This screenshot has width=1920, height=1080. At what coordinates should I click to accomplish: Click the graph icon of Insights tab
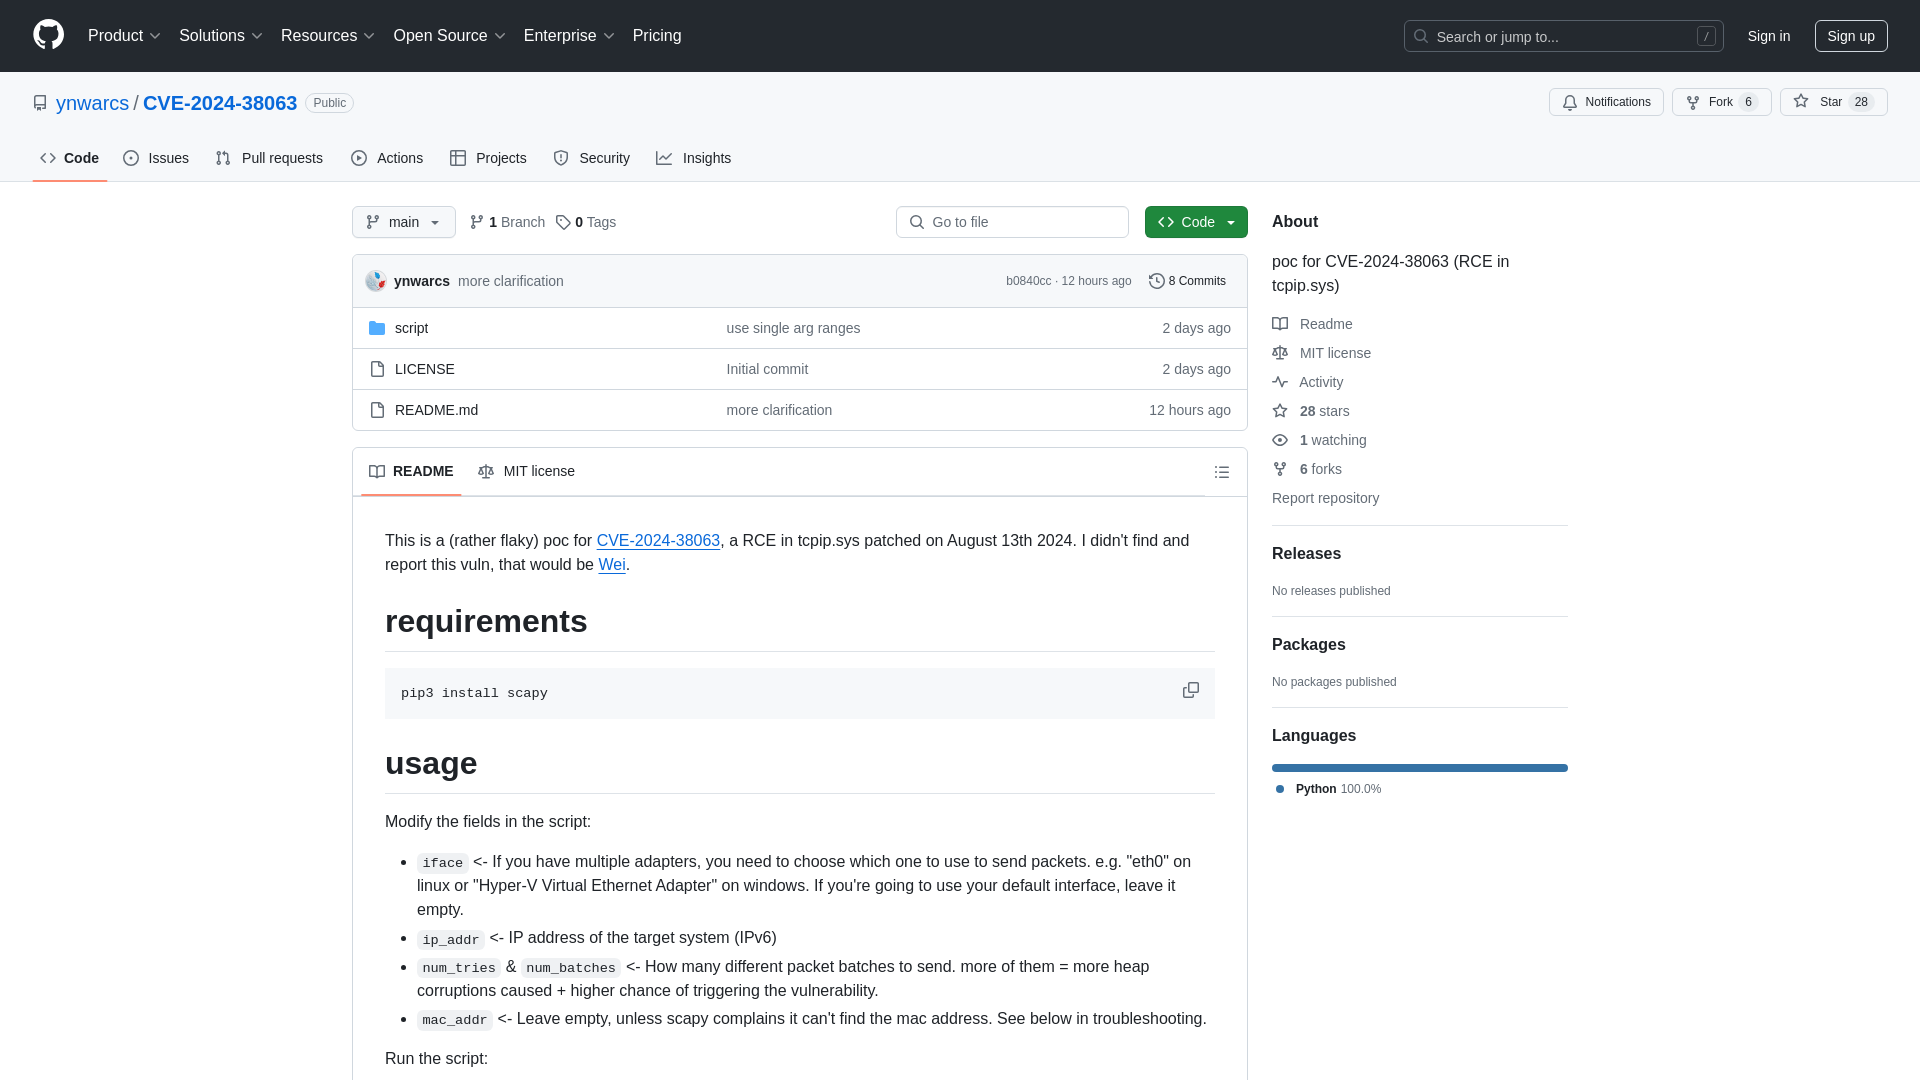coord(664,158)
